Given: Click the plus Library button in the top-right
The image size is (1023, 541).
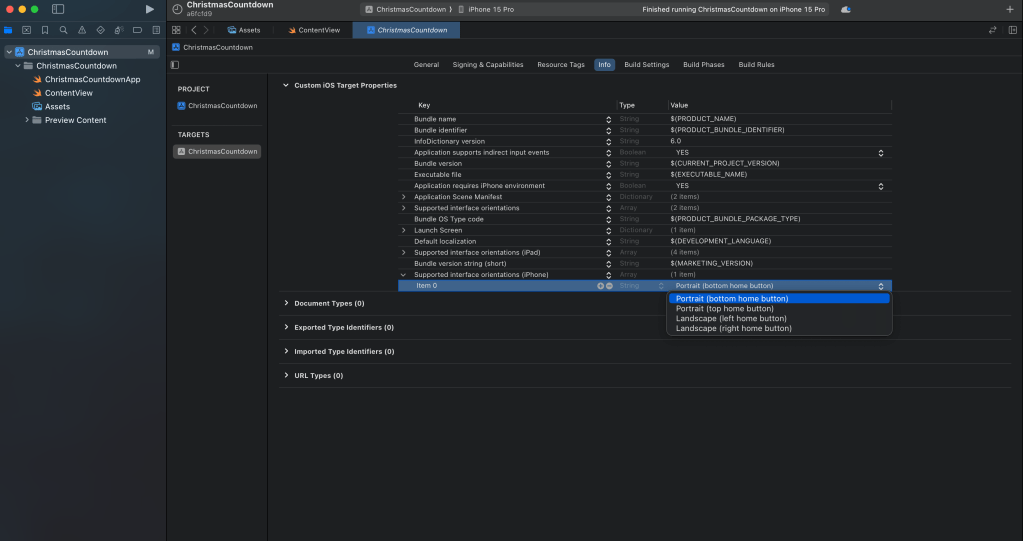Looking at the screenshot, I should click(x=1009, y=9).
